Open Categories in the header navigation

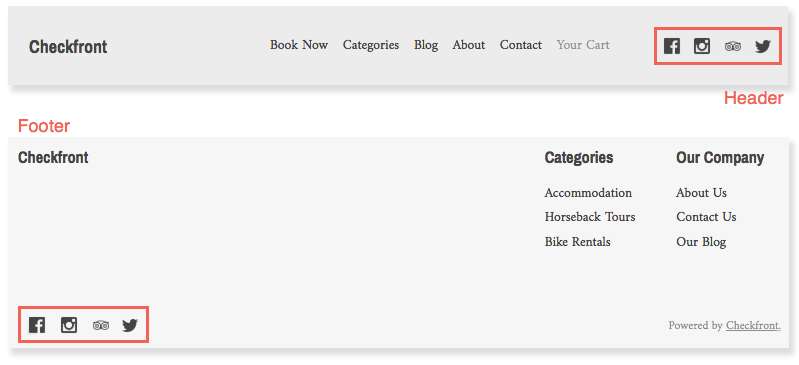coord(371,45)
